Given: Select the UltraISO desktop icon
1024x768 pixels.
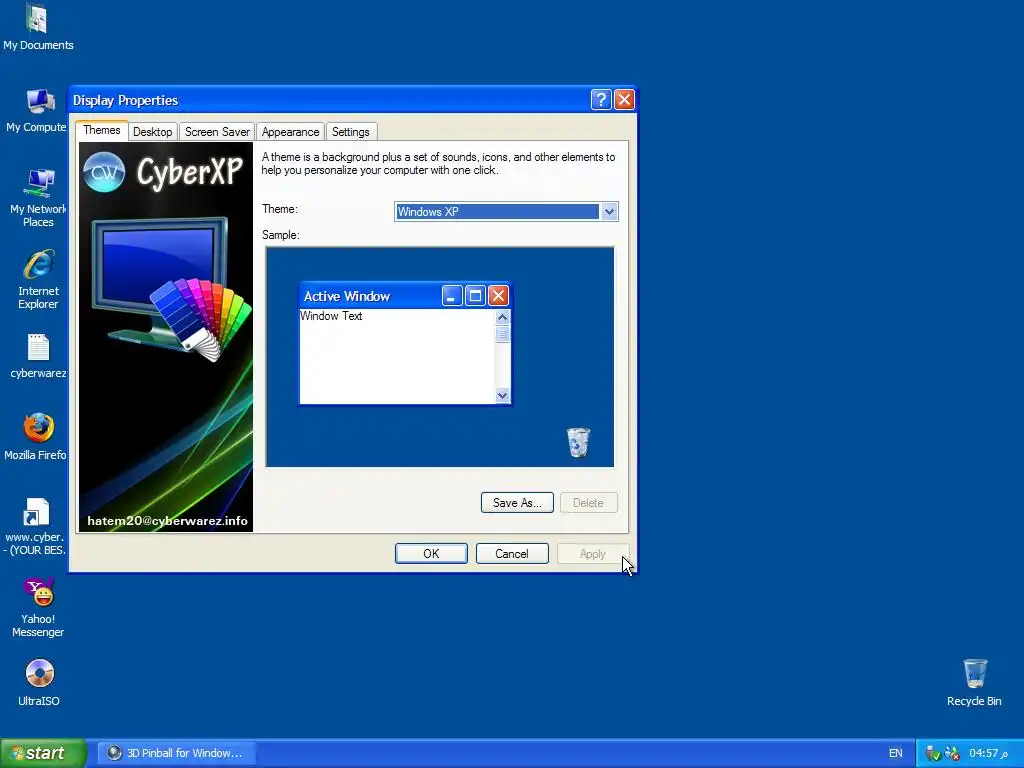Looking at the screenshot, I should pos(39,682).
